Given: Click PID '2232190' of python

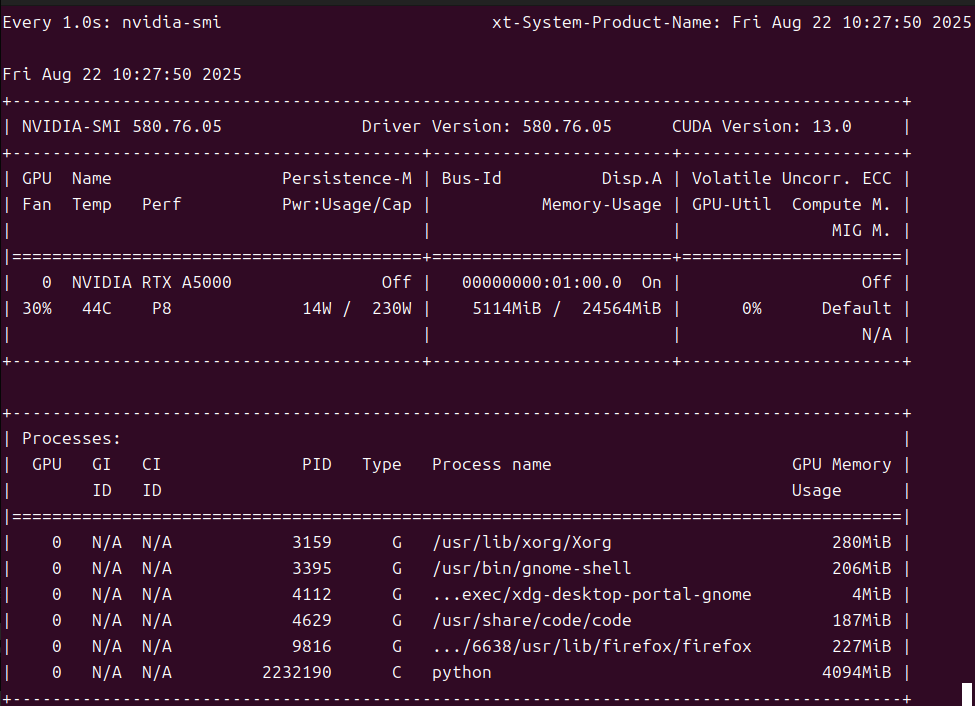Looking at the screenshot, I should pos(297,673).
